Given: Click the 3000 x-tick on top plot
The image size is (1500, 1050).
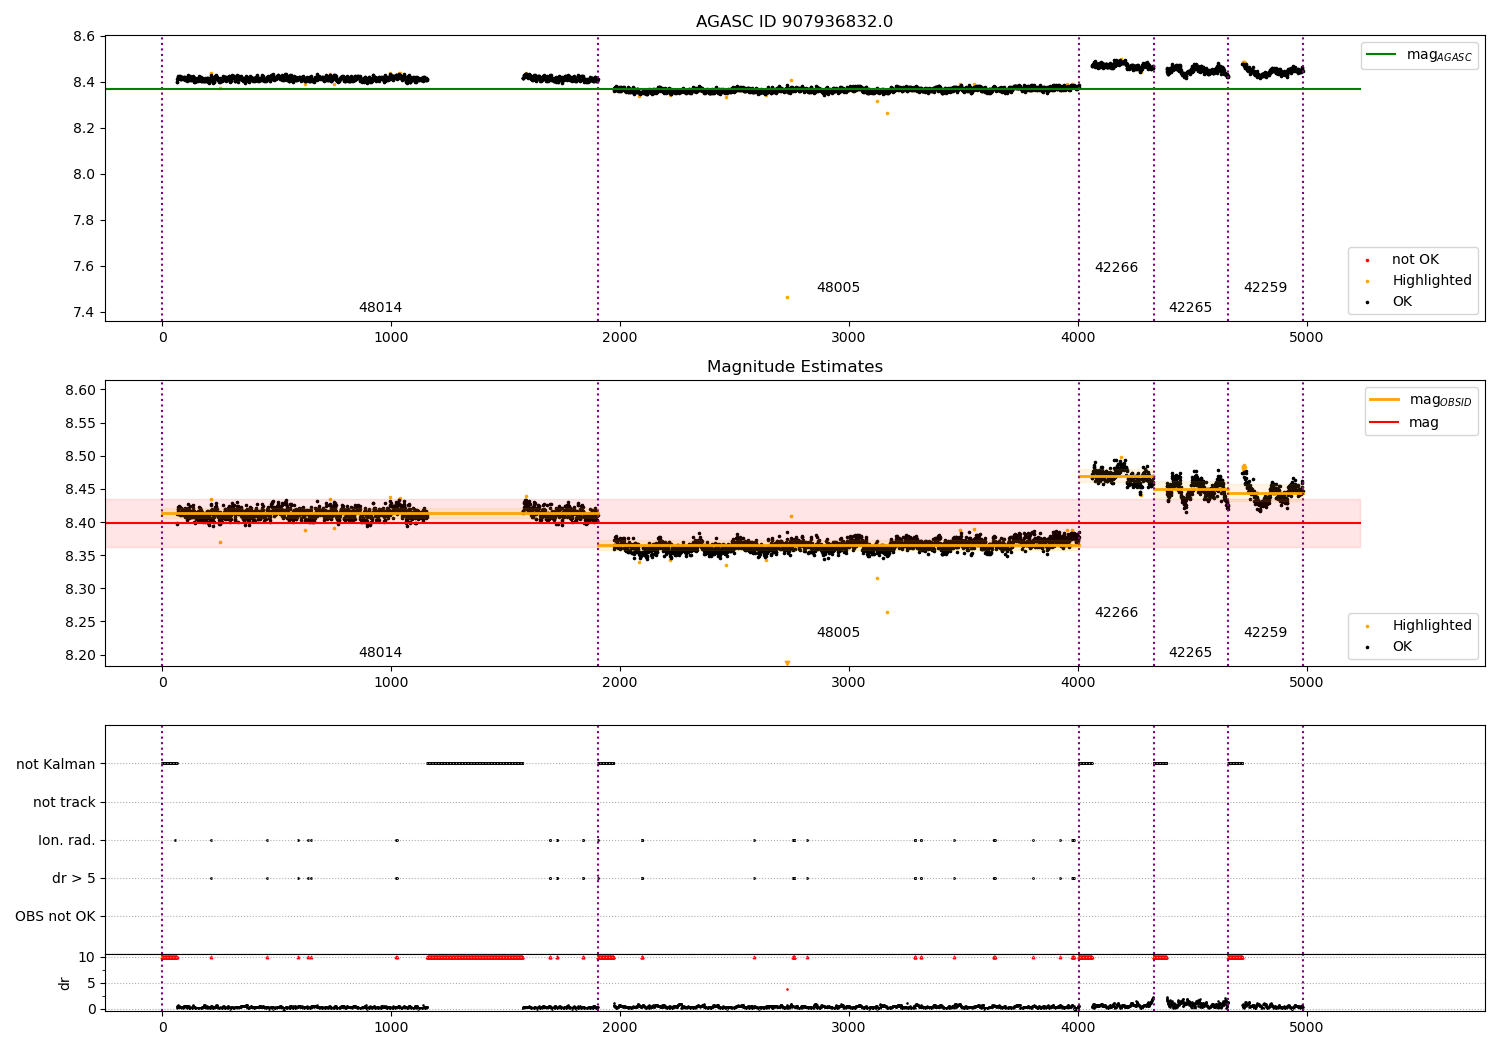Looking at the screenshot, I should point(848,338).
